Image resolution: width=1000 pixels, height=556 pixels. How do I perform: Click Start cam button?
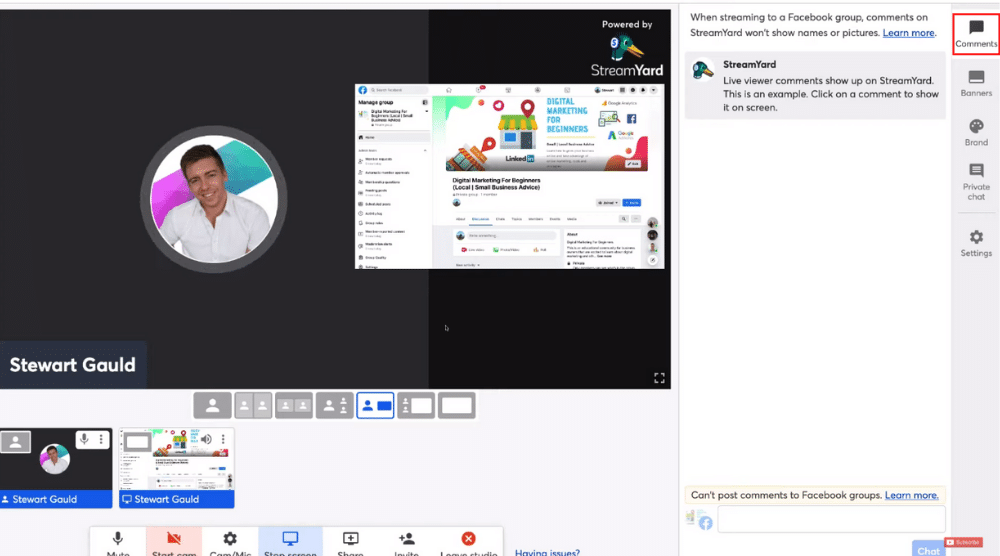click(174, 542)
